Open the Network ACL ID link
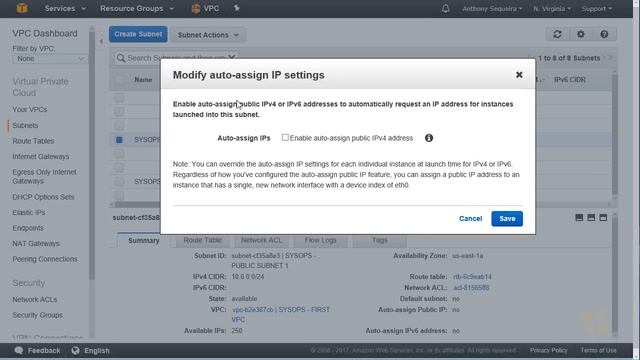The width and height of the screenshot is (640, 360). 471,287
